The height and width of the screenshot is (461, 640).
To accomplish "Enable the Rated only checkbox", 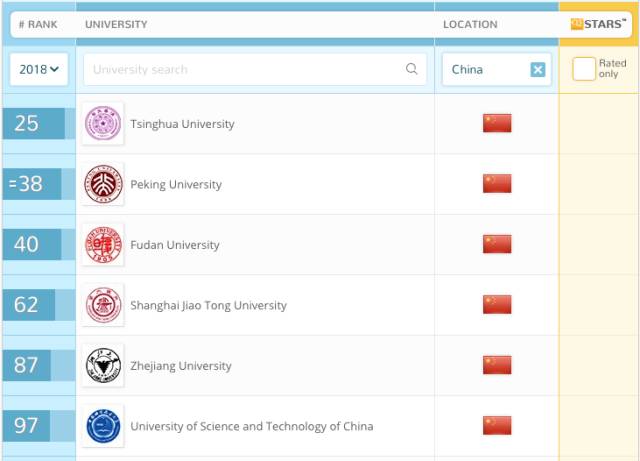I will [584, 69].
